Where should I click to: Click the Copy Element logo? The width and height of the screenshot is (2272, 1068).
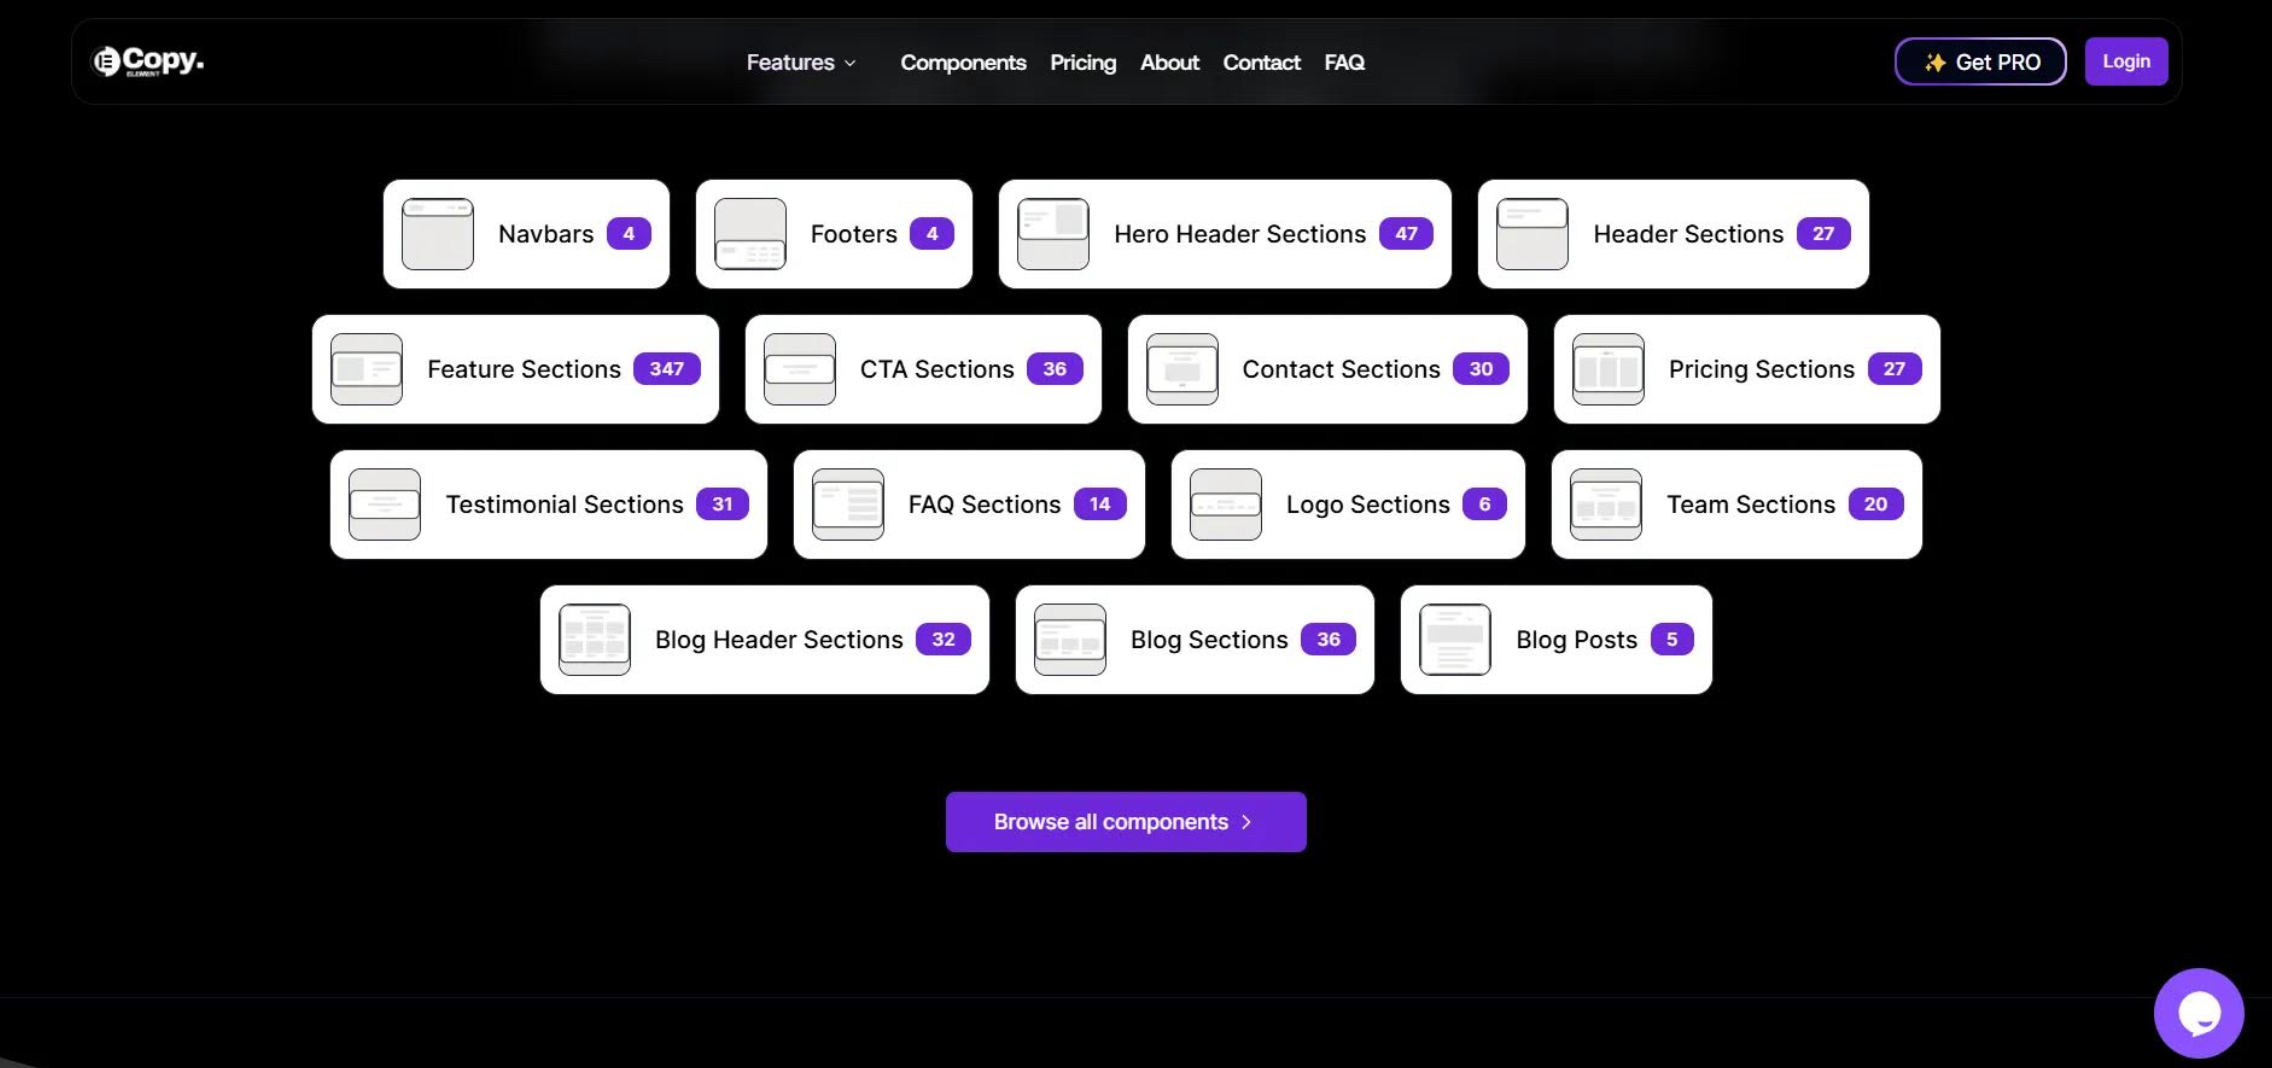click(x=148, y=61)
